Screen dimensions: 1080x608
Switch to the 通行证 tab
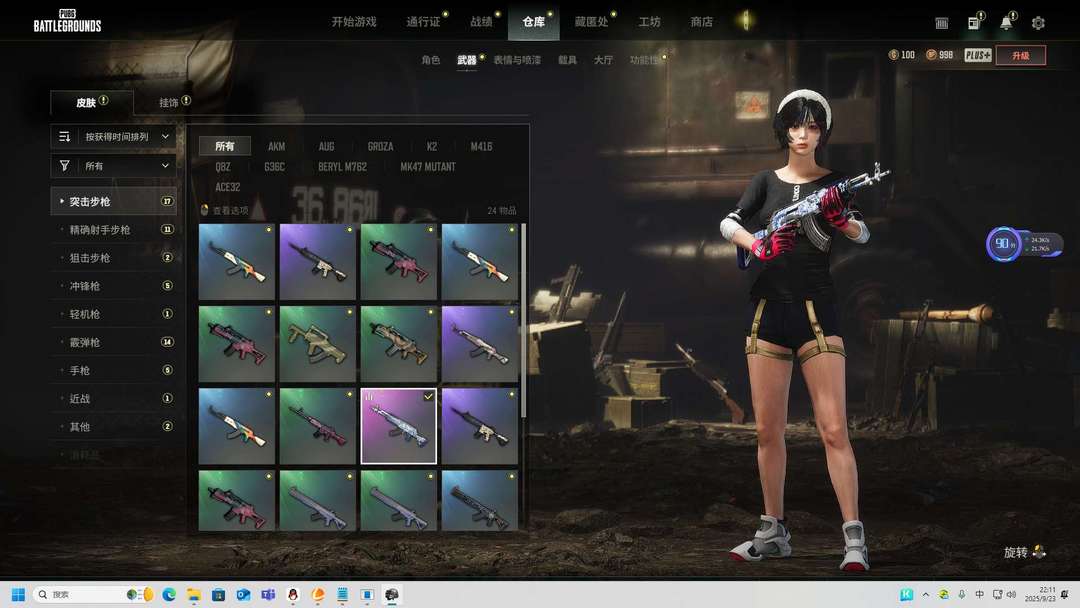(423, 21)
